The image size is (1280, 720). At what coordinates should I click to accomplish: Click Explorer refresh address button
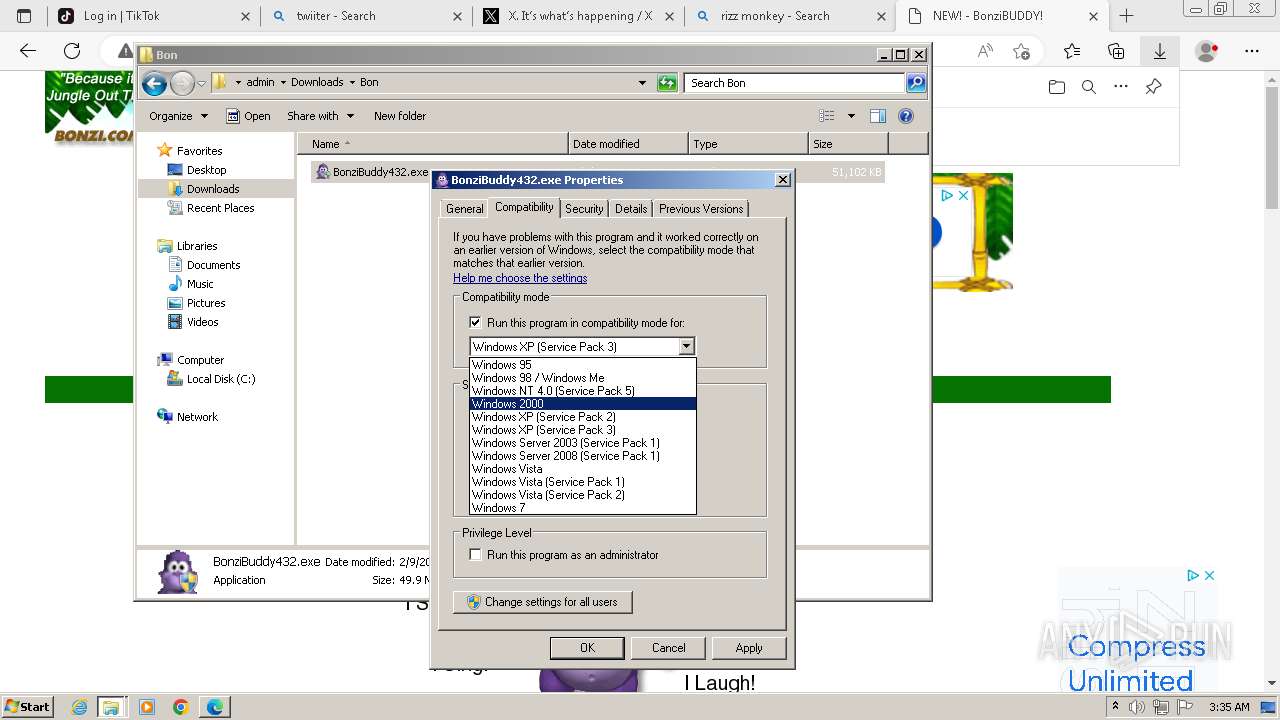[667, 83]
